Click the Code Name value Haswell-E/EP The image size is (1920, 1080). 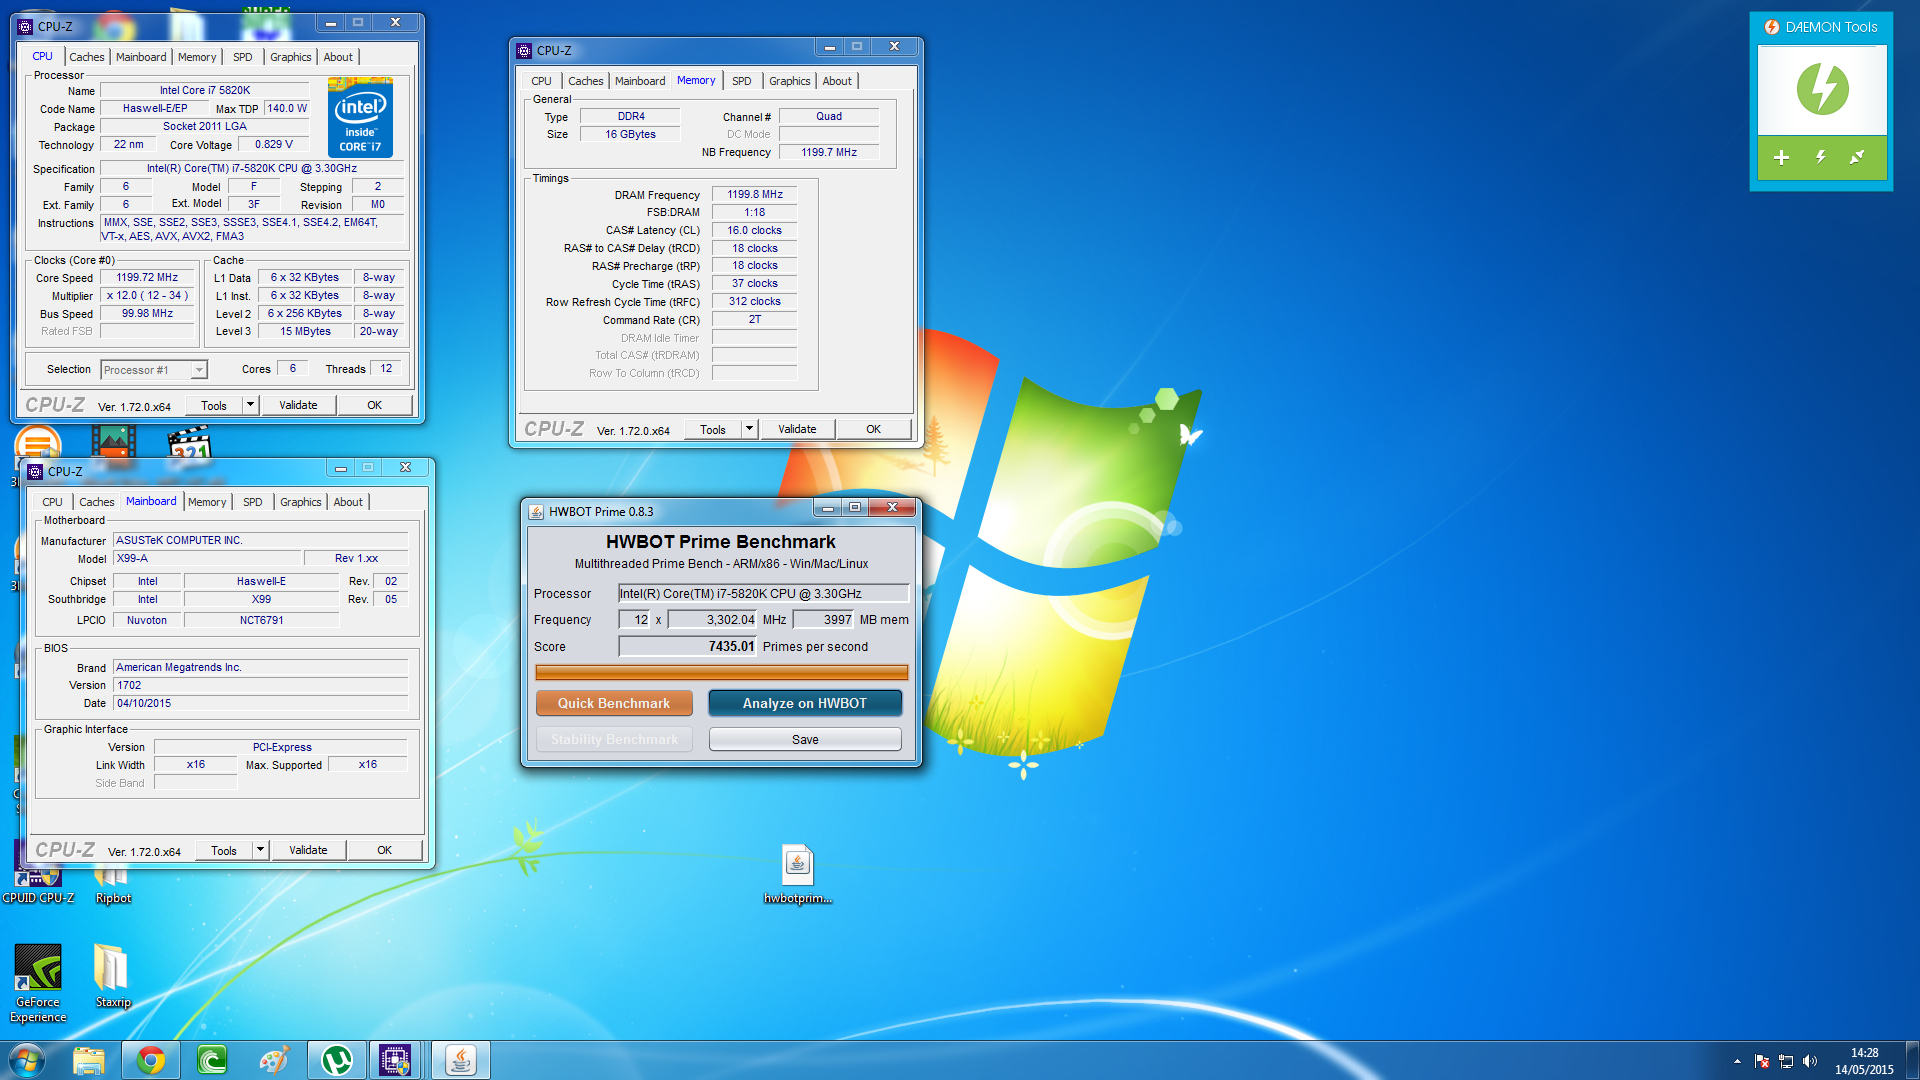point(155,108)
